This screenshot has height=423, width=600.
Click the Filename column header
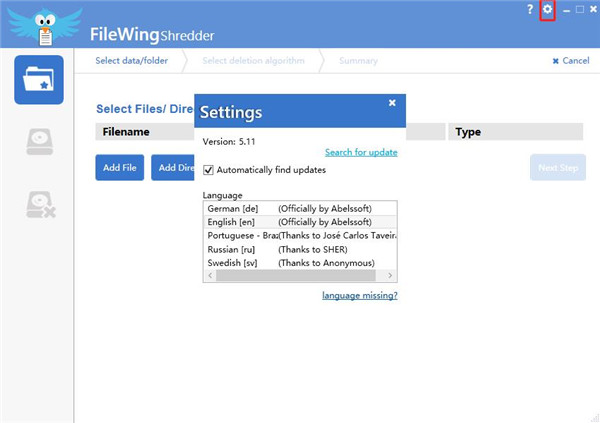145,132
